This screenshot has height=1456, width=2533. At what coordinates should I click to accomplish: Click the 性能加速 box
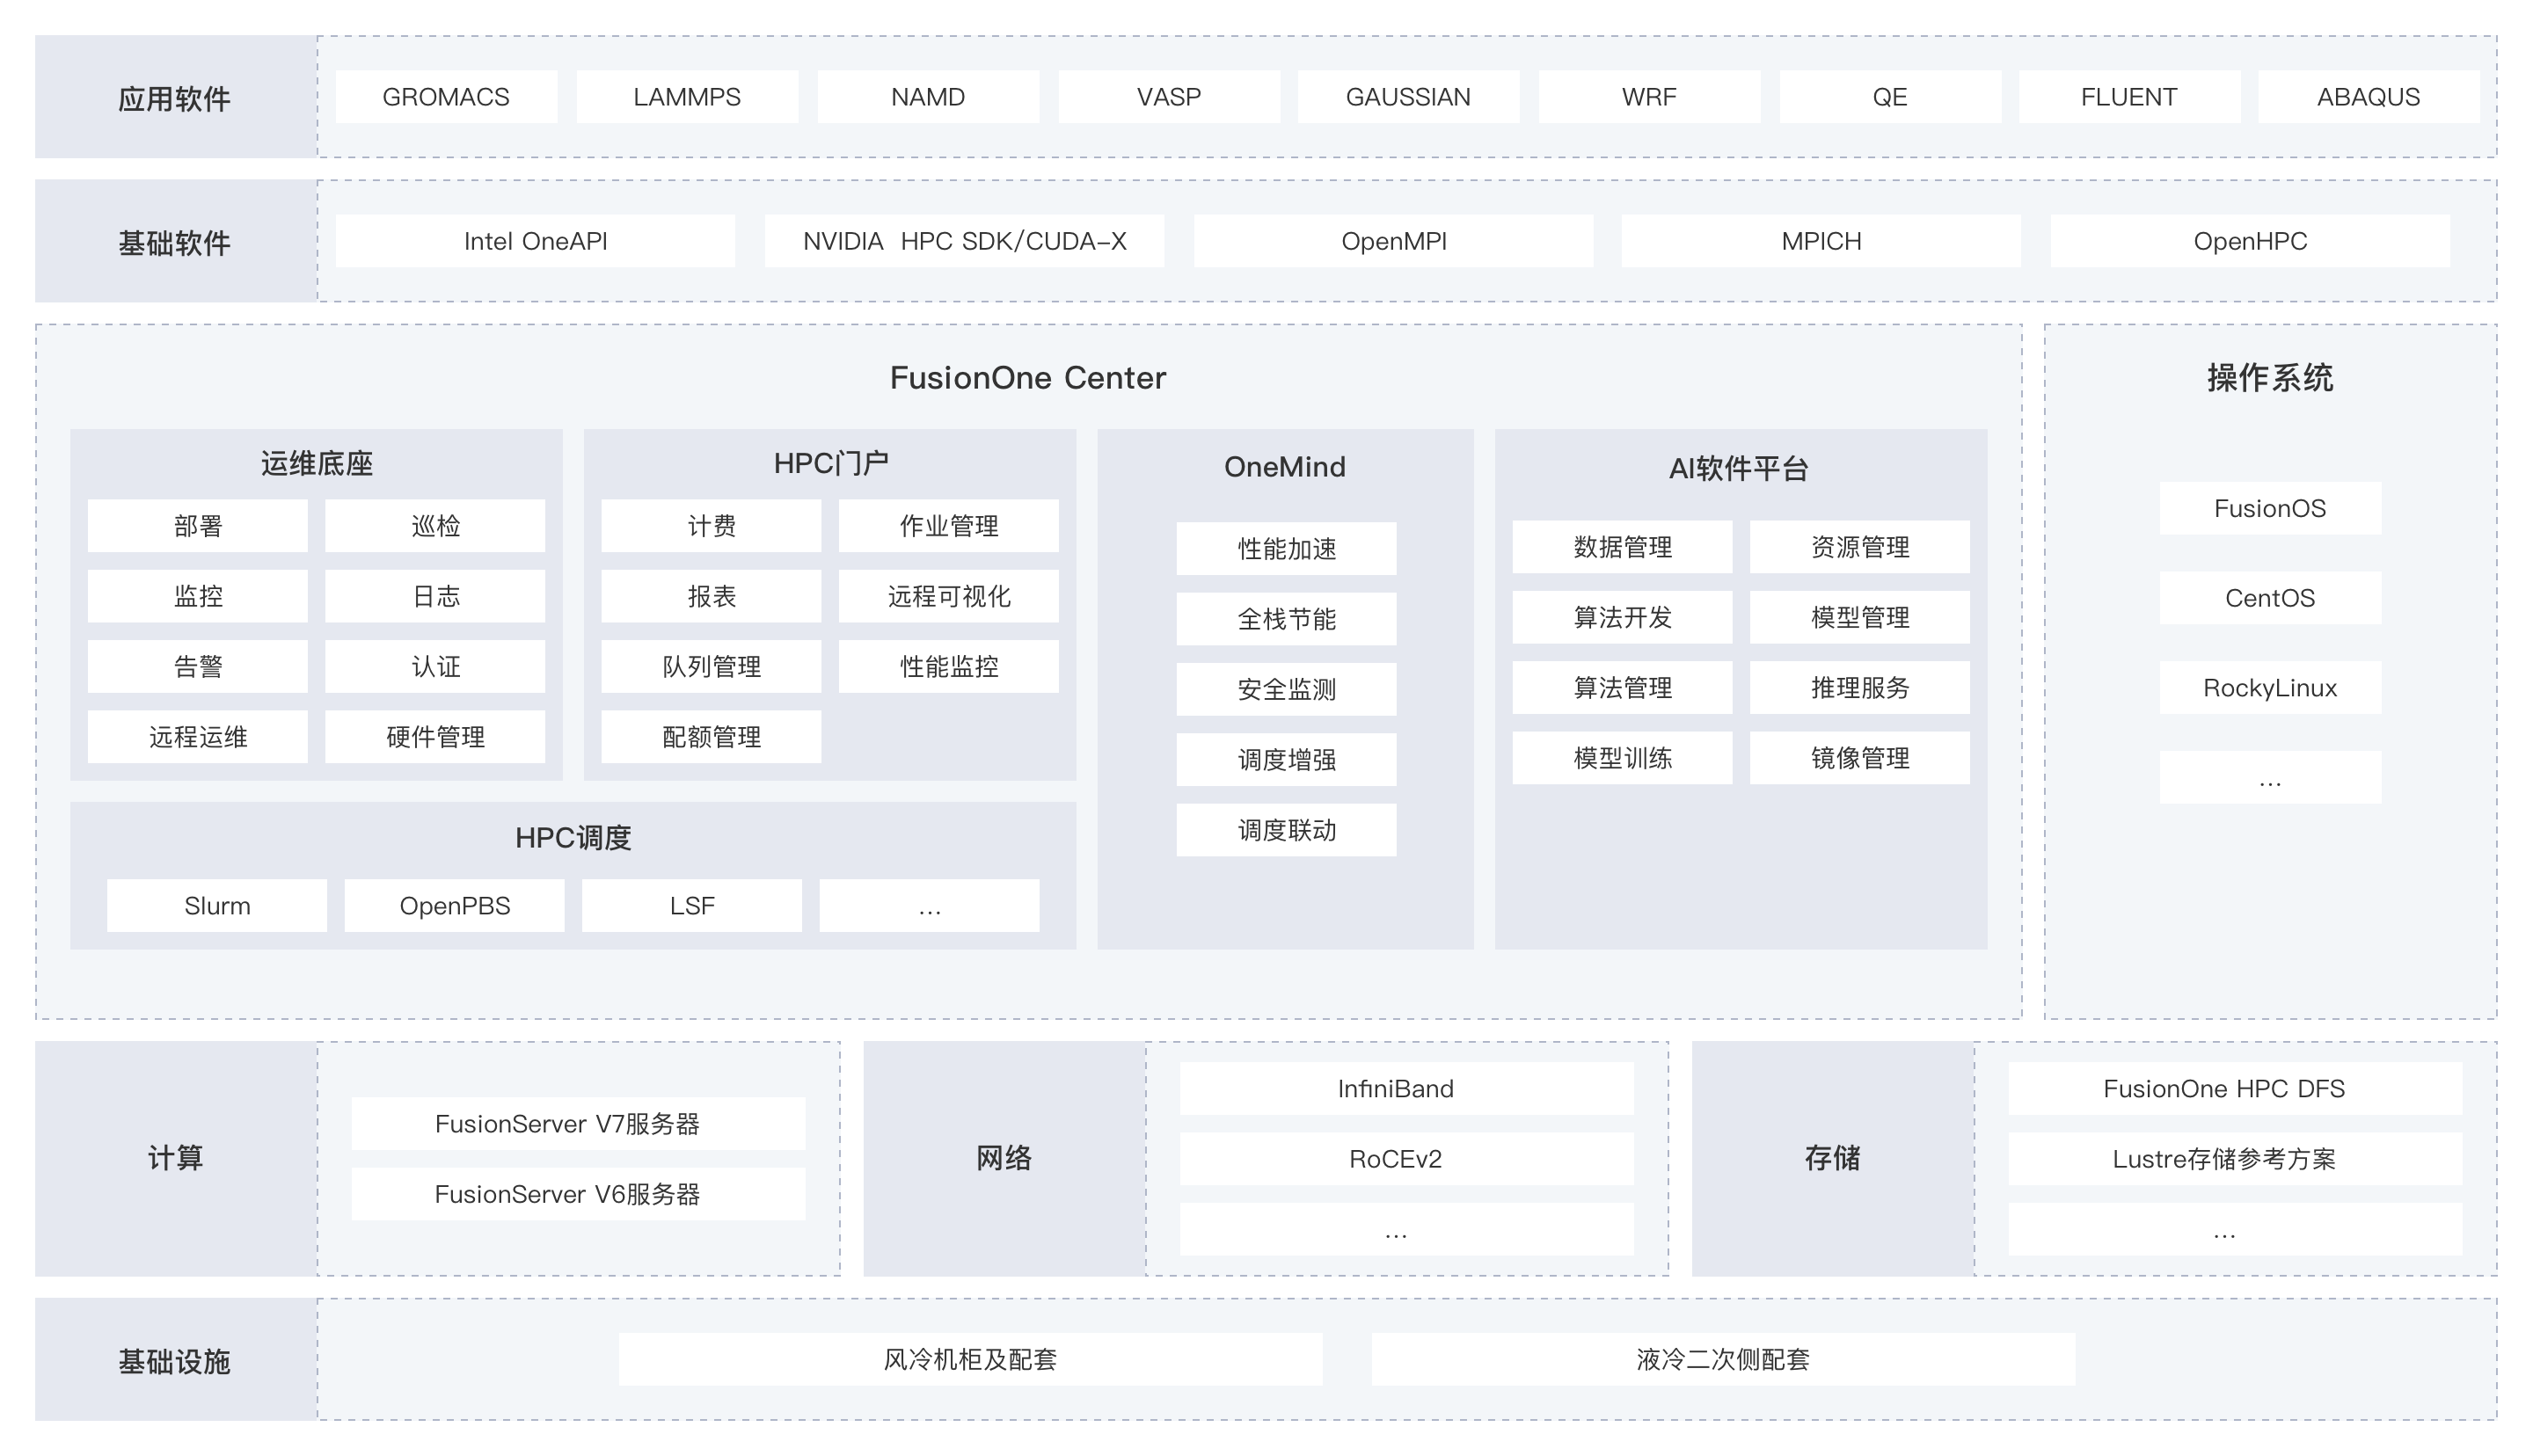1286,549
